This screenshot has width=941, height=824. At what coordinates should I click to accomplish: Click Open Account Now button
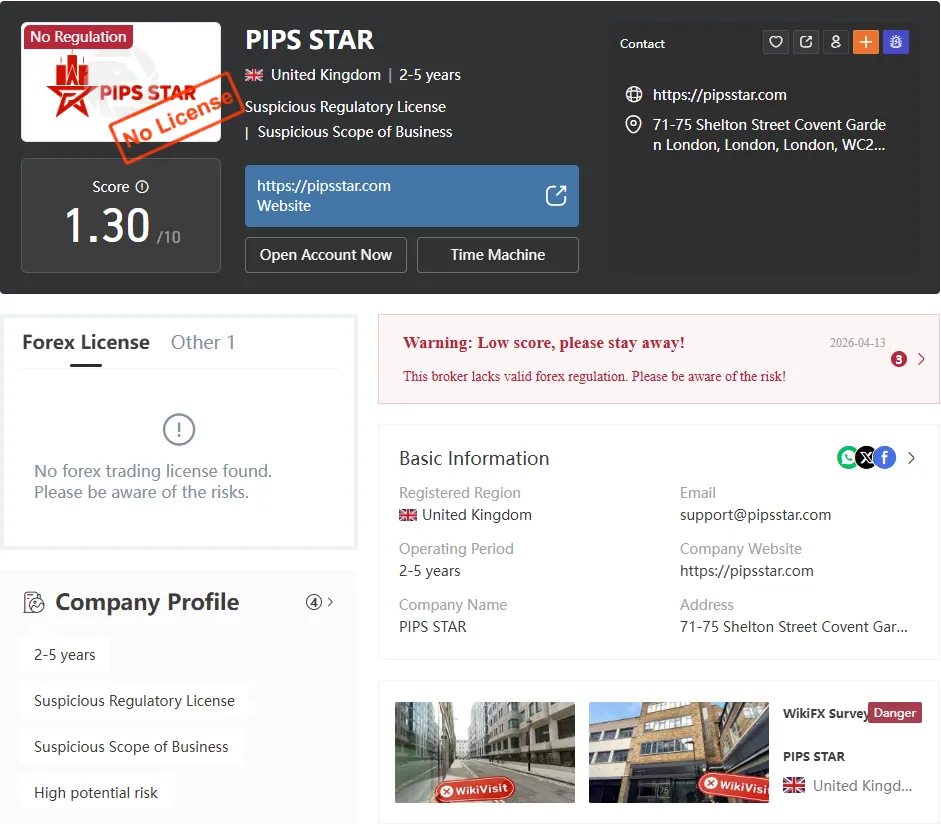tap(326, 255)
